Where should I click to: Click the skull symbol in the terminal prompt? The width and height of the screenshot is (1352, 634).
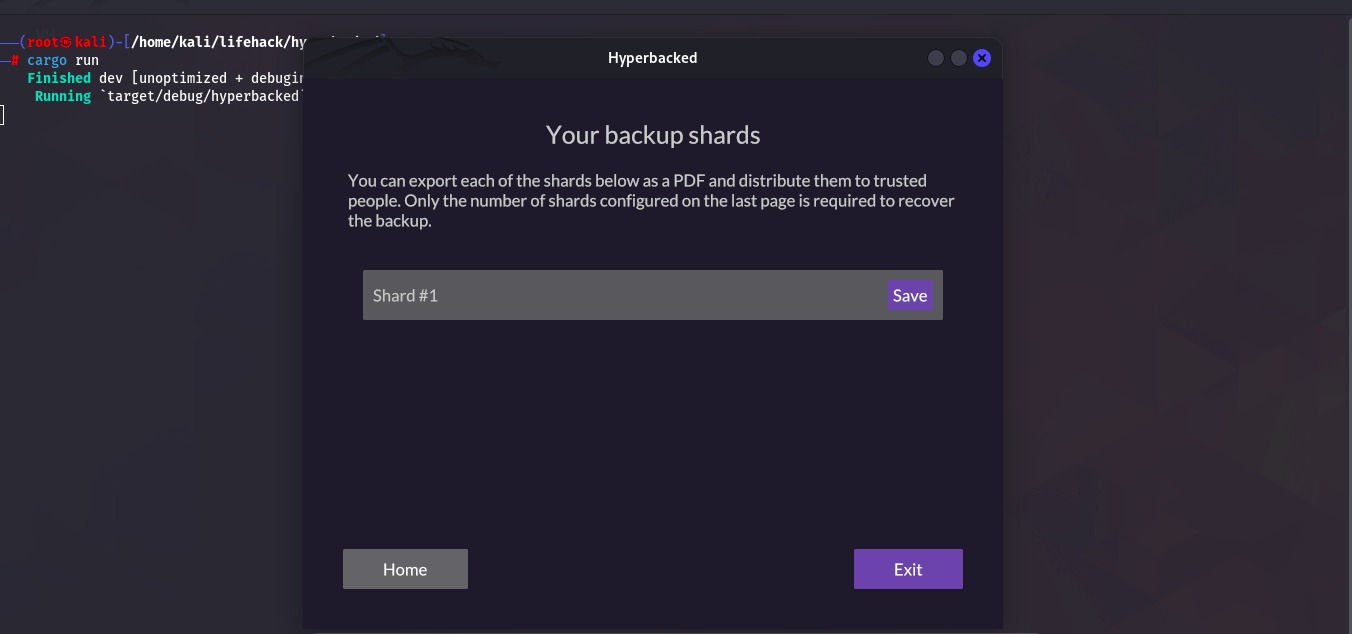click(x=67, y=42)
